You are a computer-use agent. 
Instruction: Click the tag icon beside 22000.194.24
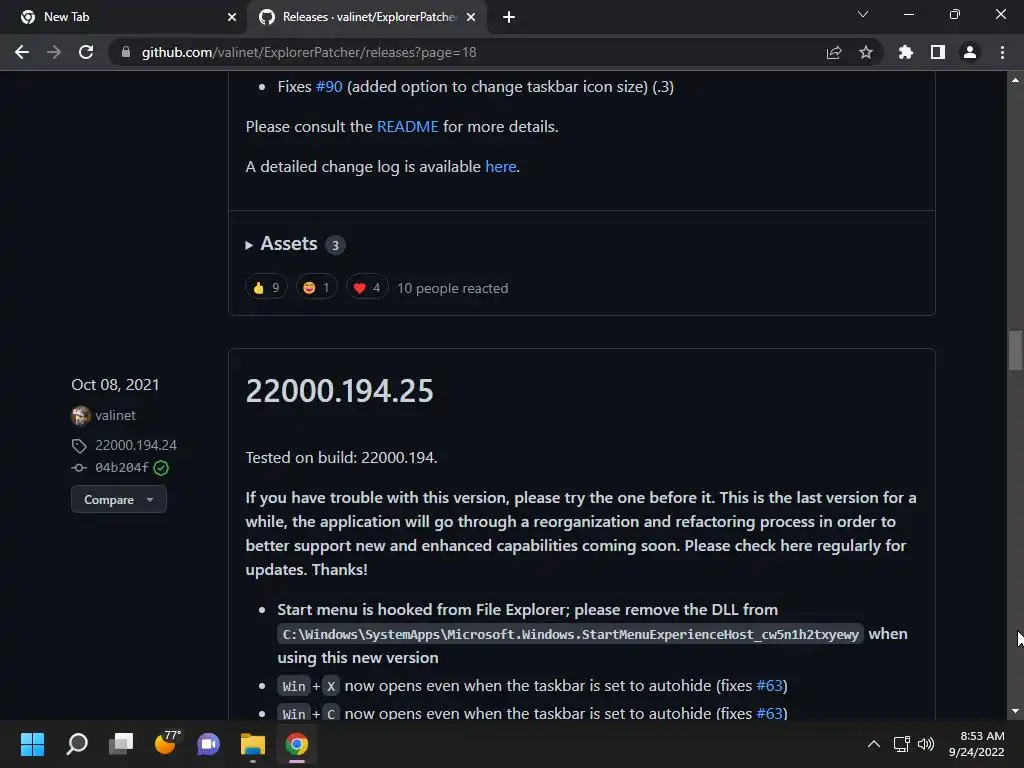[79, 446]
